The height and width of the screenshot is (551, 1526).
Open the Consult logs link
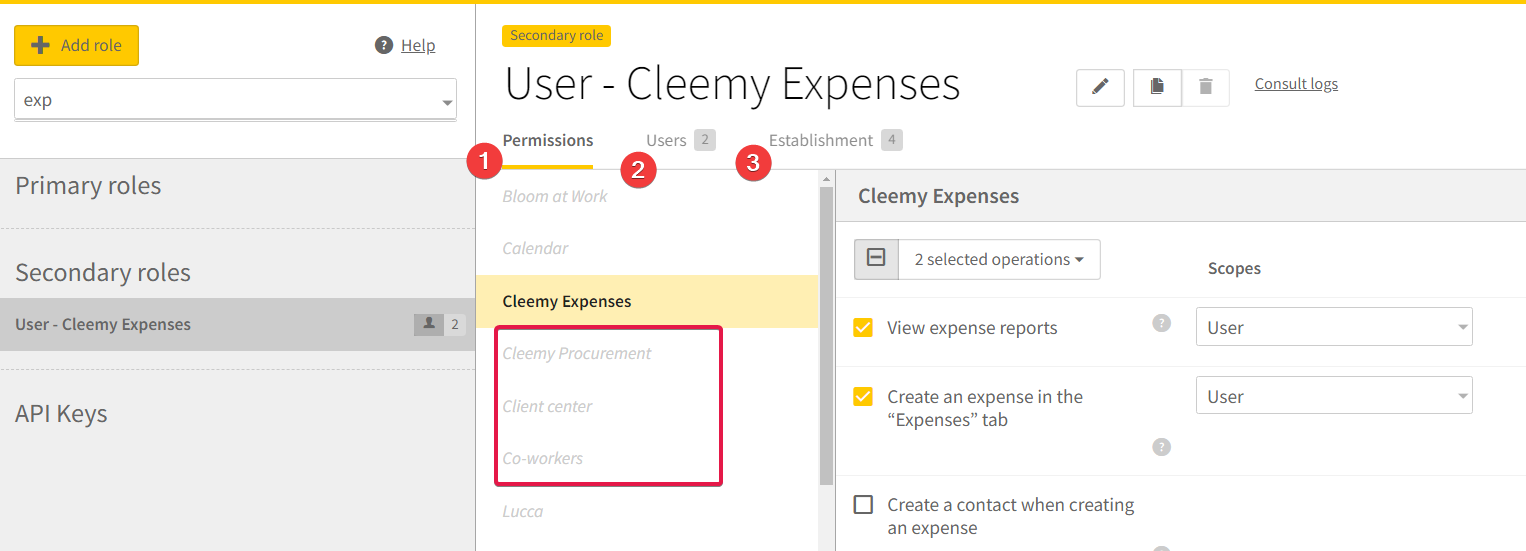1296,84
